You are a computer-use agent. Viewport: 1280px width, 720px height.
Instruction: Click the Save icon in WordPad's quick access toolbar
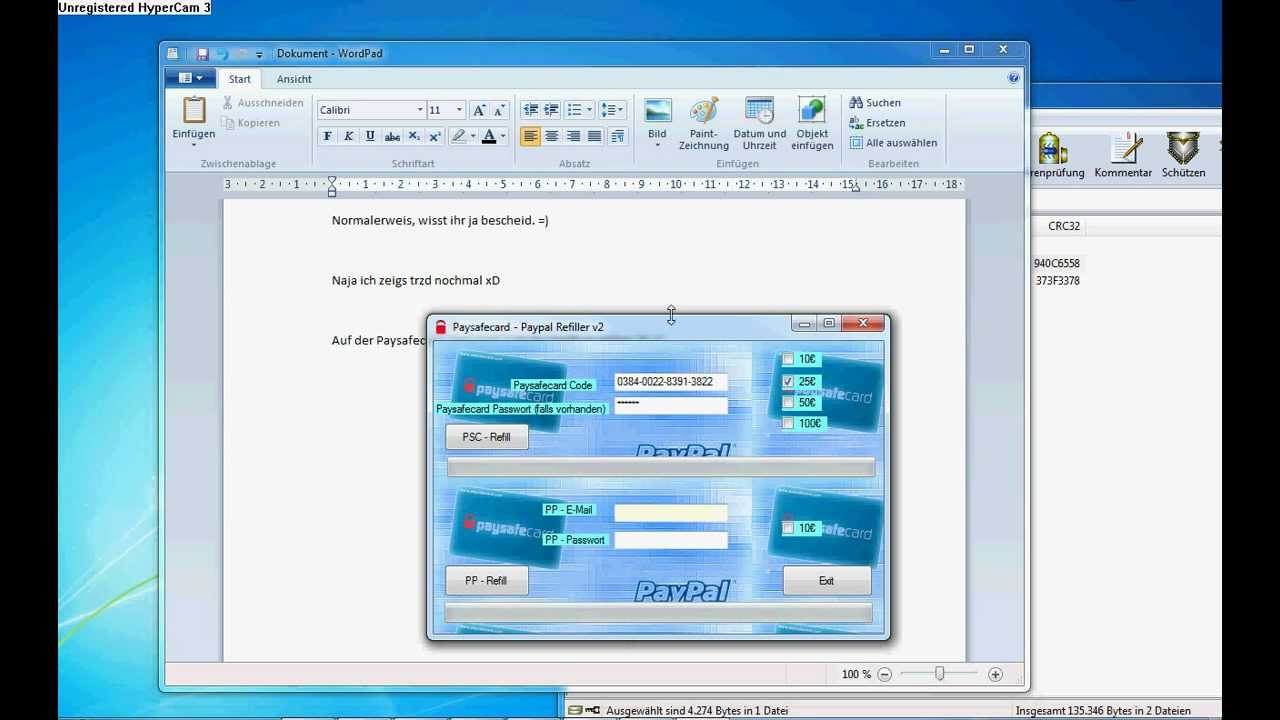[202, 54]
